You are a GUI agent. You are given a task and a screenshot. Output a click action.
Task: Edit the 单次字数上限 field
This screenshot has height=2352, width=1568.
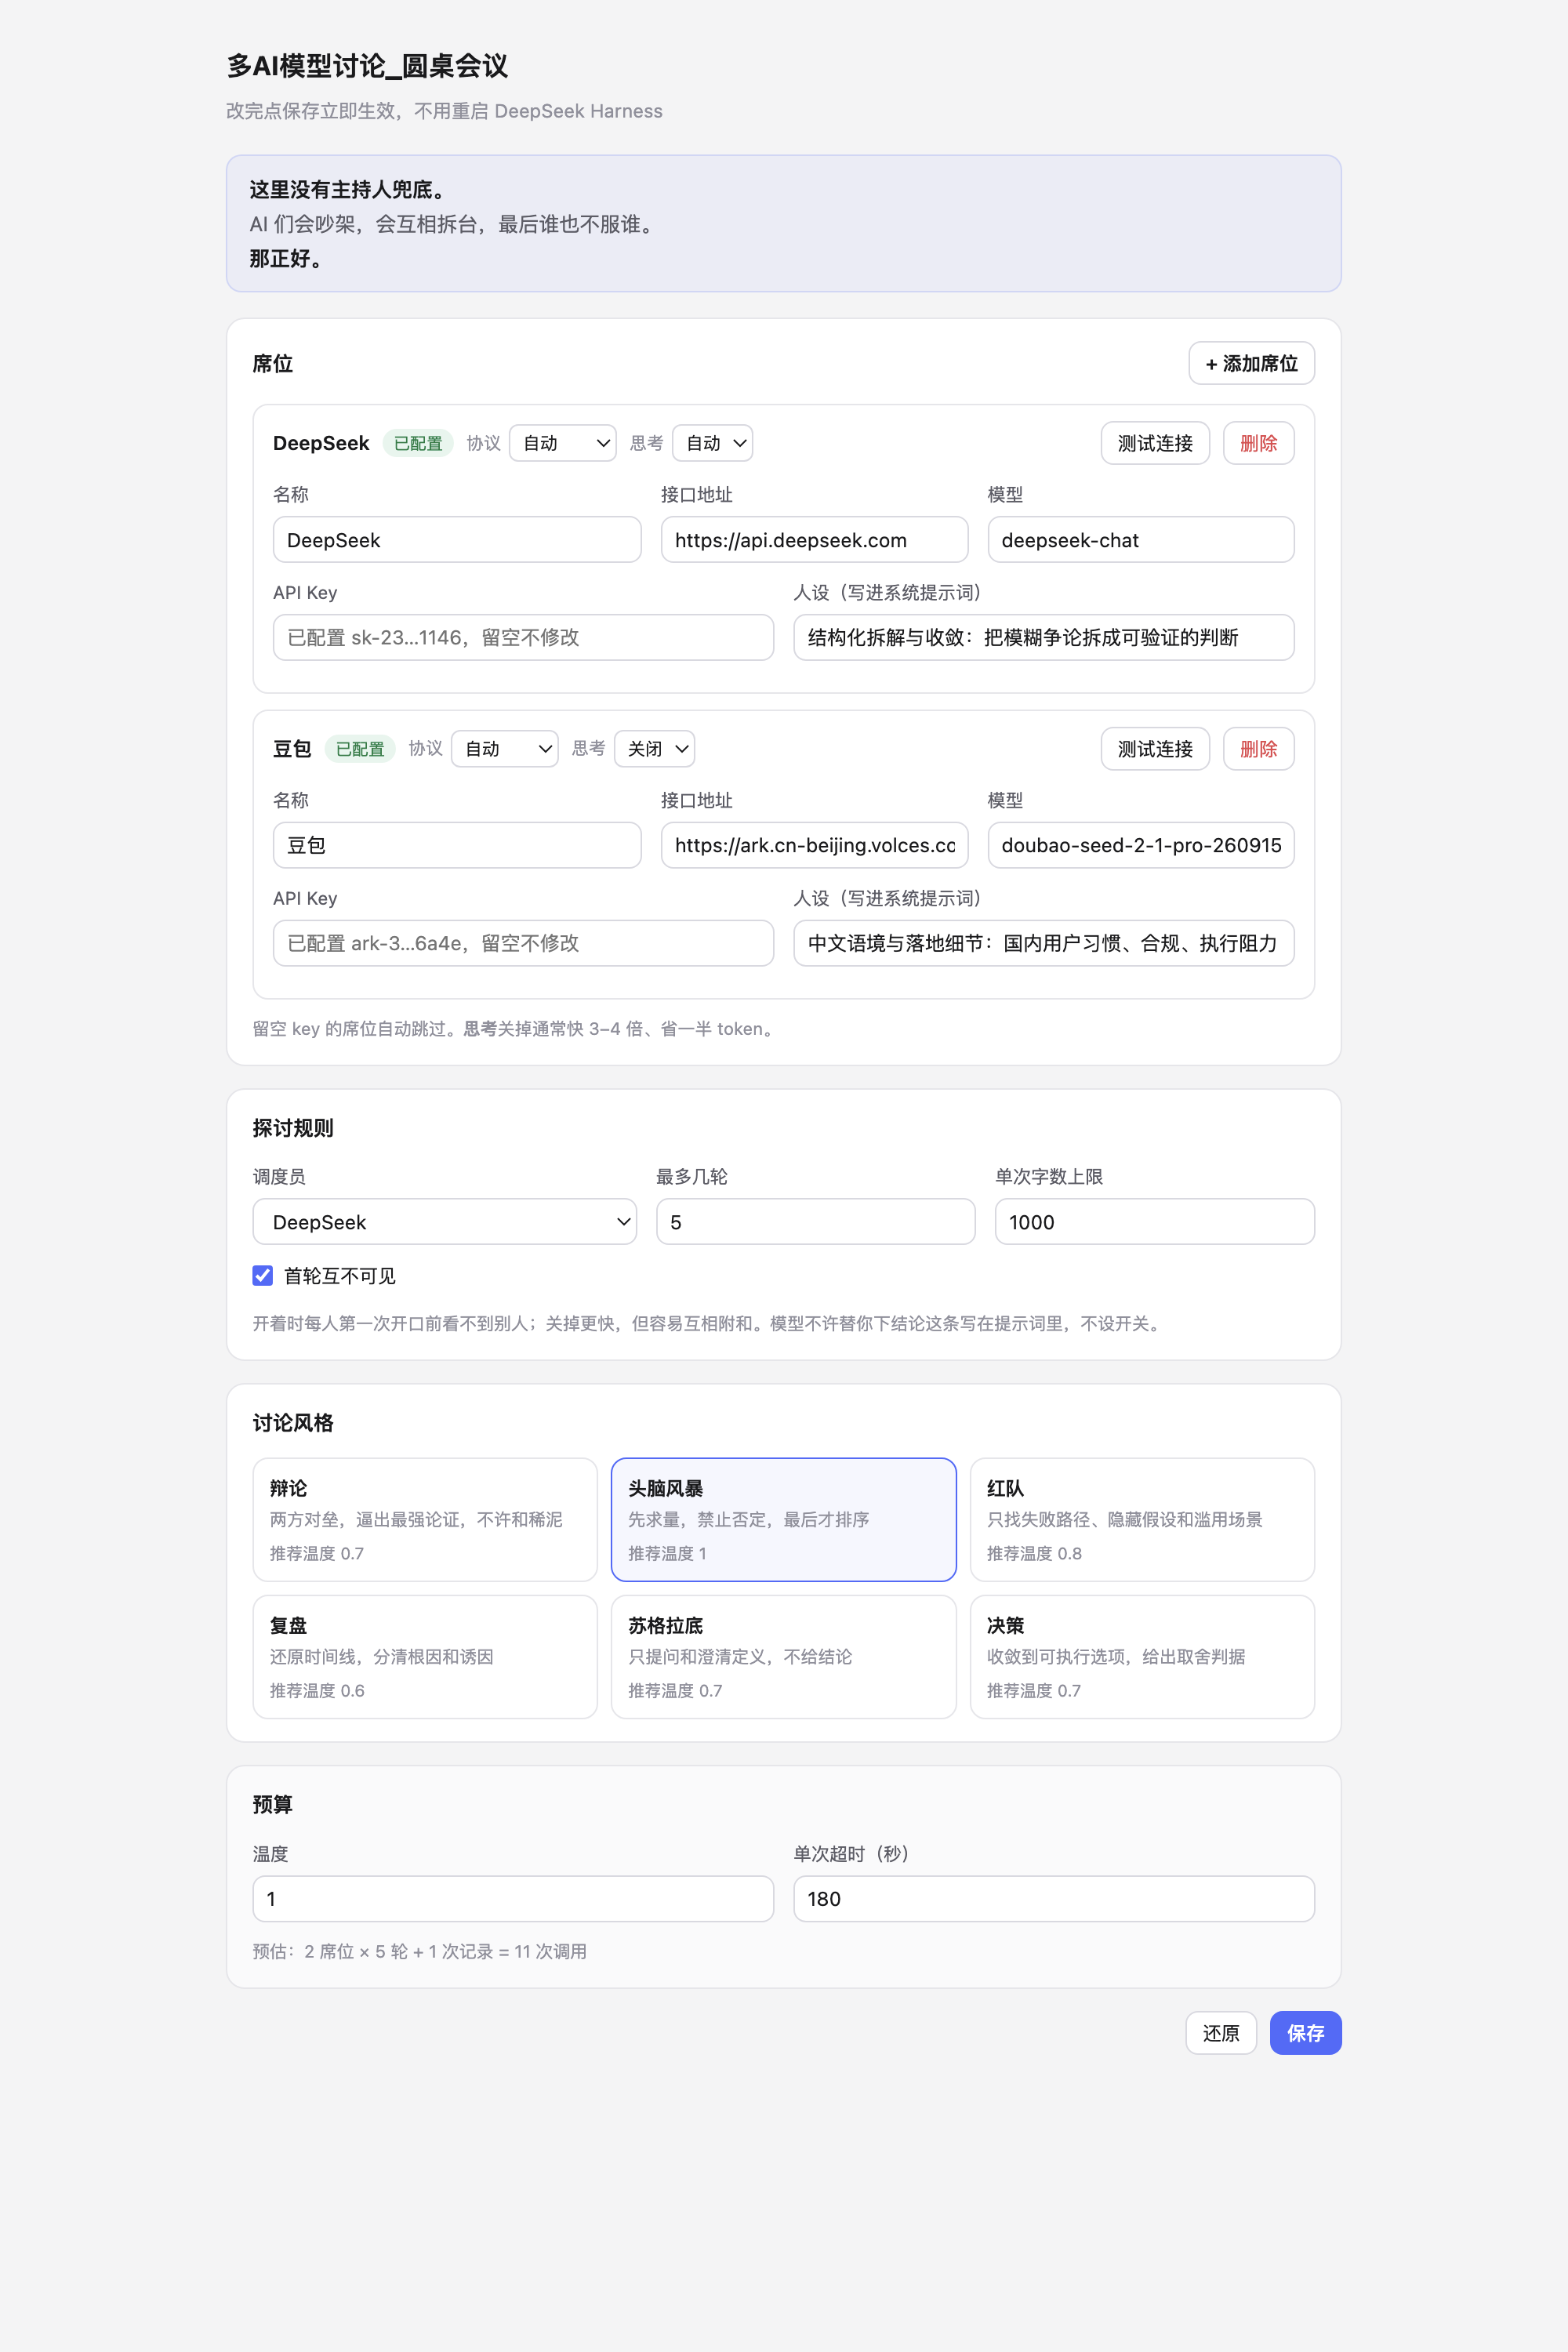(x=1154, y=1222)
